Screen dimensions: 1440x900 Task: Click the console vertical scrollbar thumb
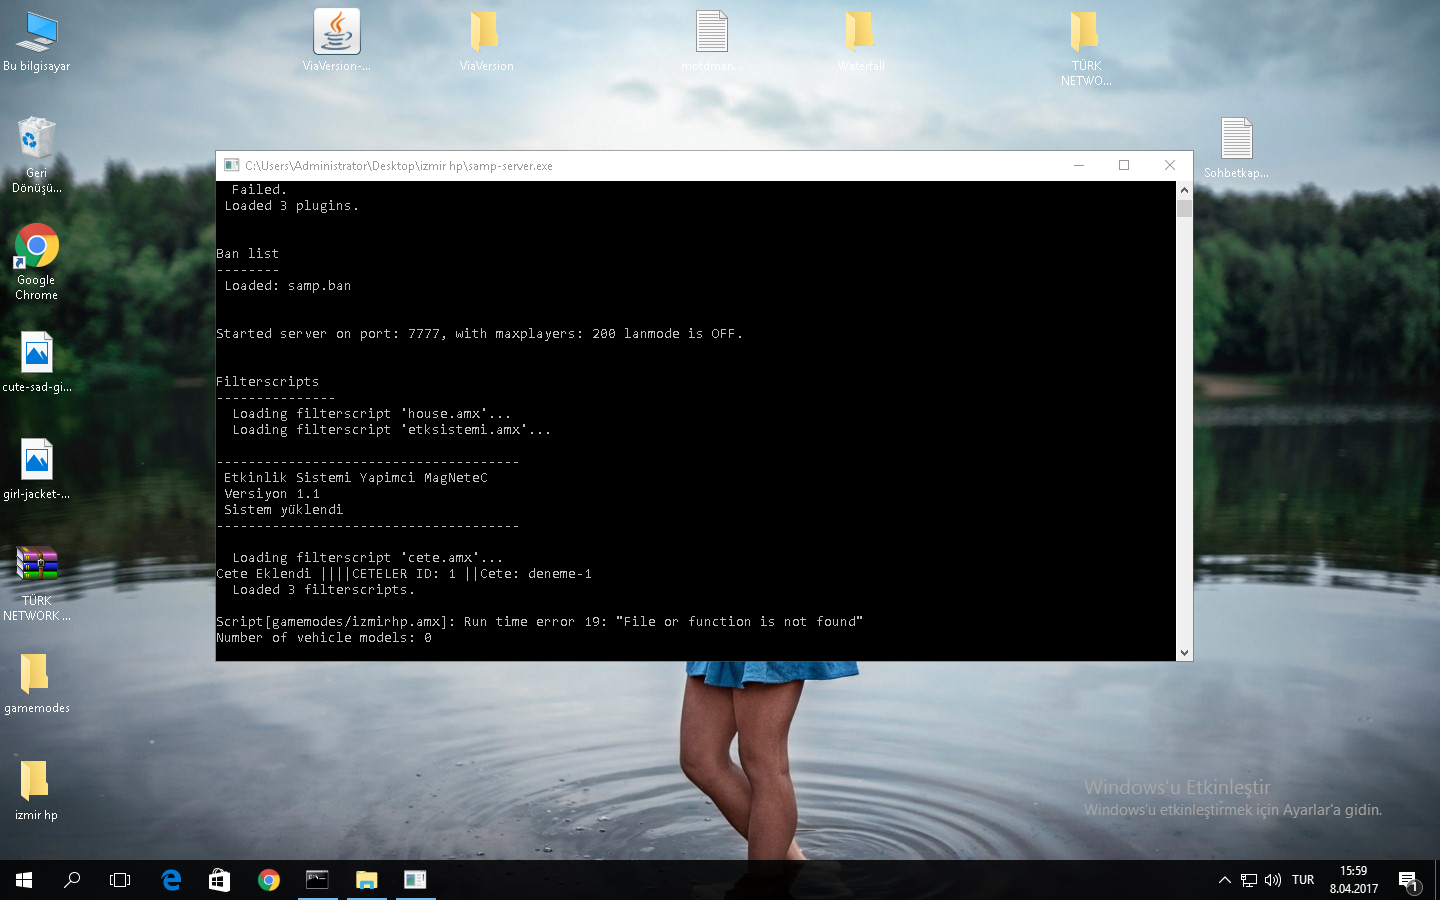1184,209
